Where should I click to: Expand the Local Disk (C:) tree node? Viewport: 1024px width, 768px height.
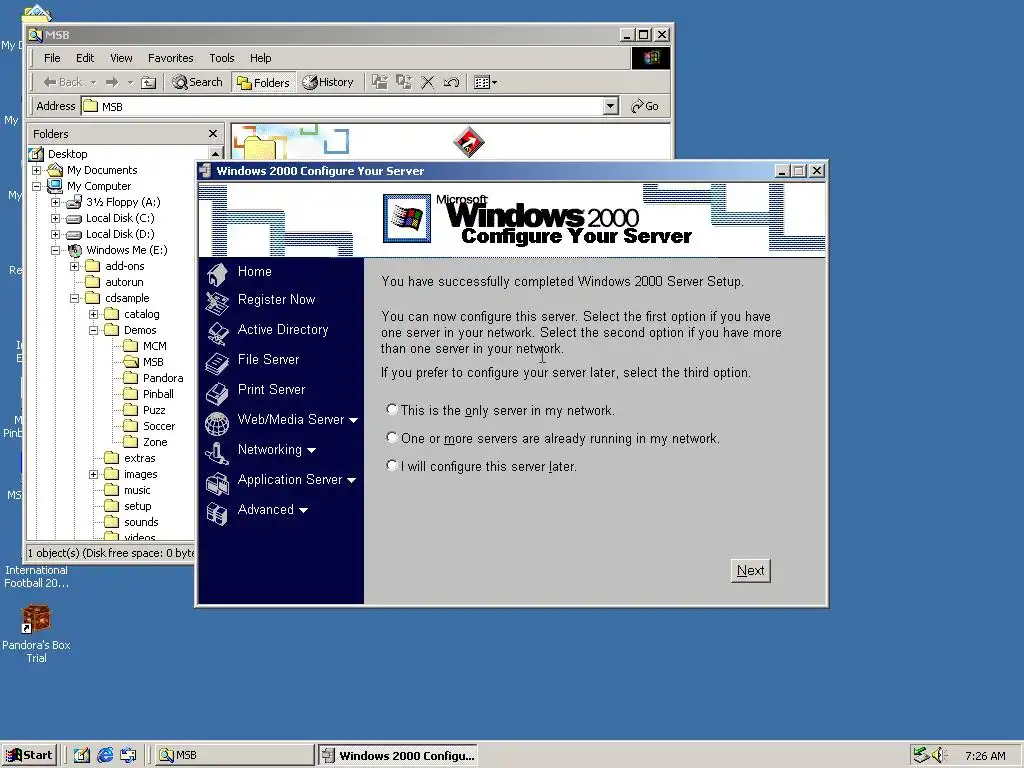pyautogui.click(x=56, y=218)
